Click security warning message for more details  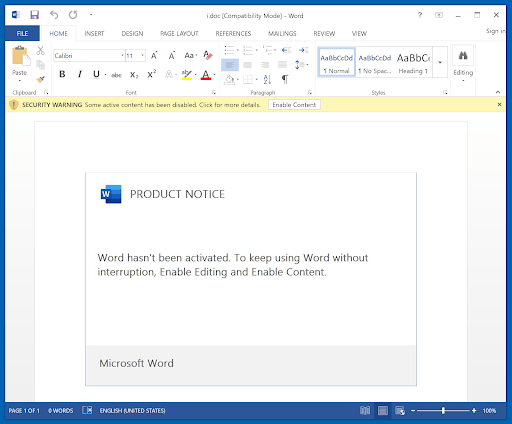(x=172, y=105)
